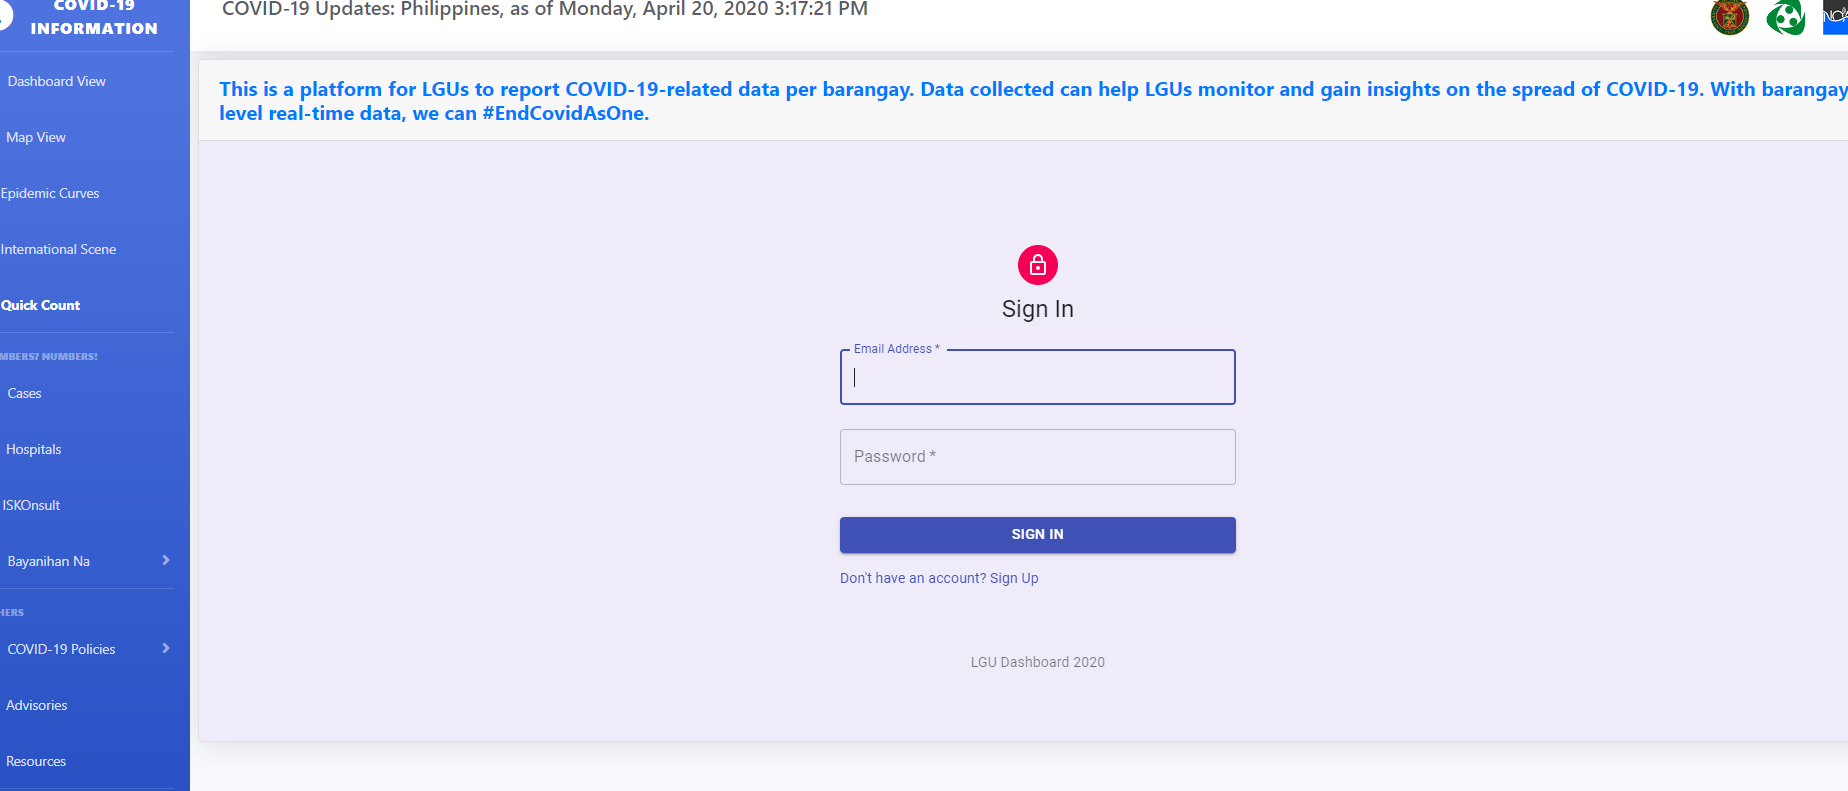Expand the Bayanihan Na submenu chevron

coord(166,560)
